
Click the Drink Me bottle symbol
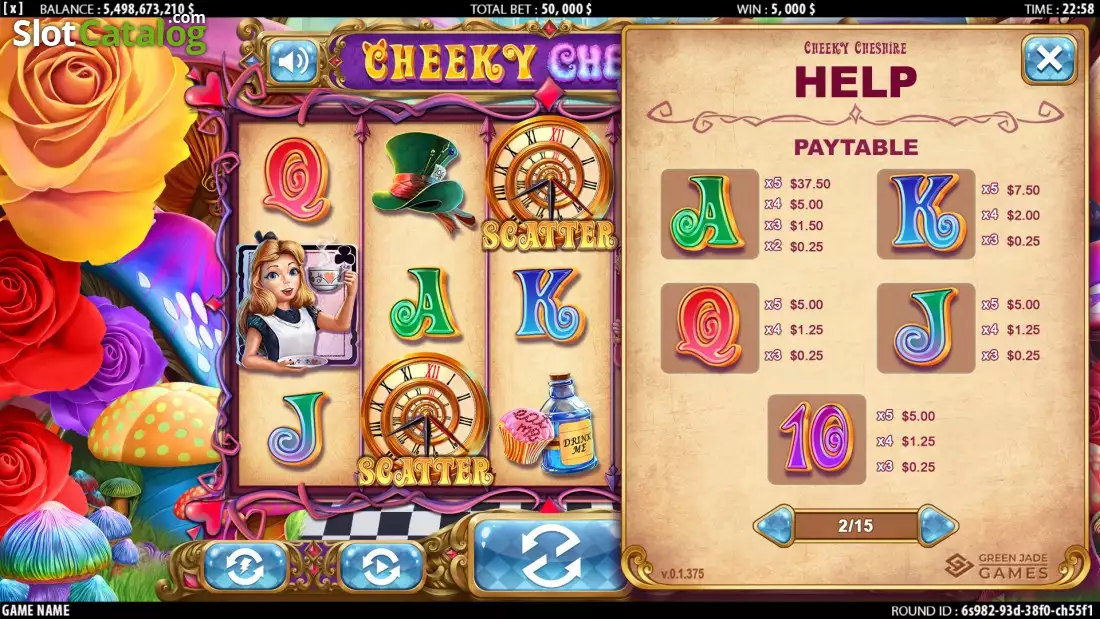click(x=551, y=422)
